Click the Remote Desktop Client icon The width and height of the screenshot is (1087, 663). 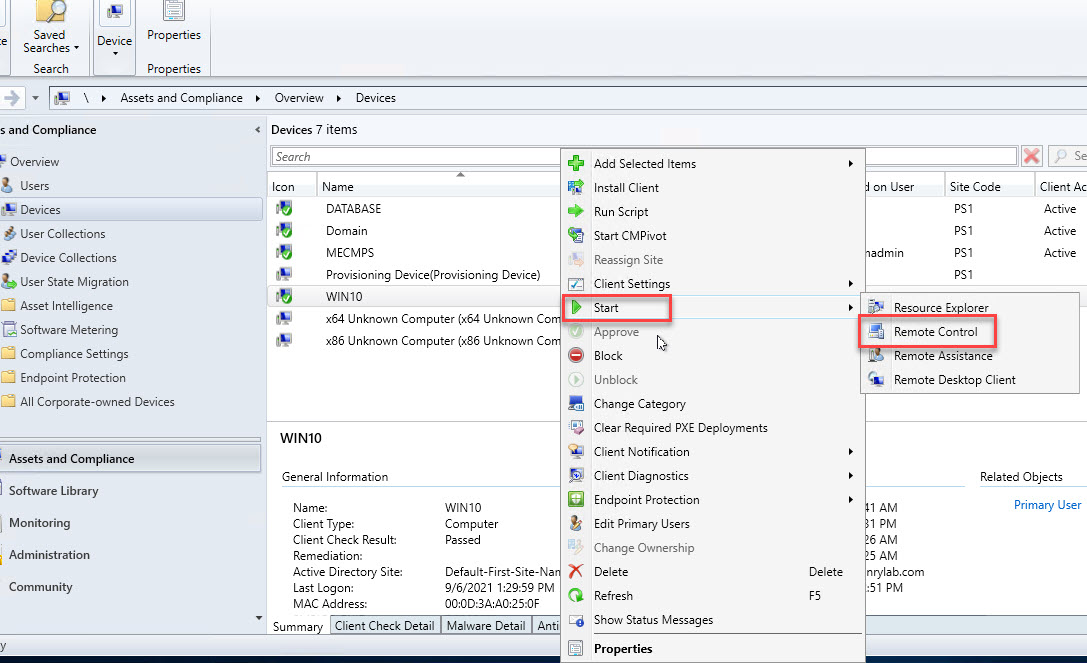[876, 380]
